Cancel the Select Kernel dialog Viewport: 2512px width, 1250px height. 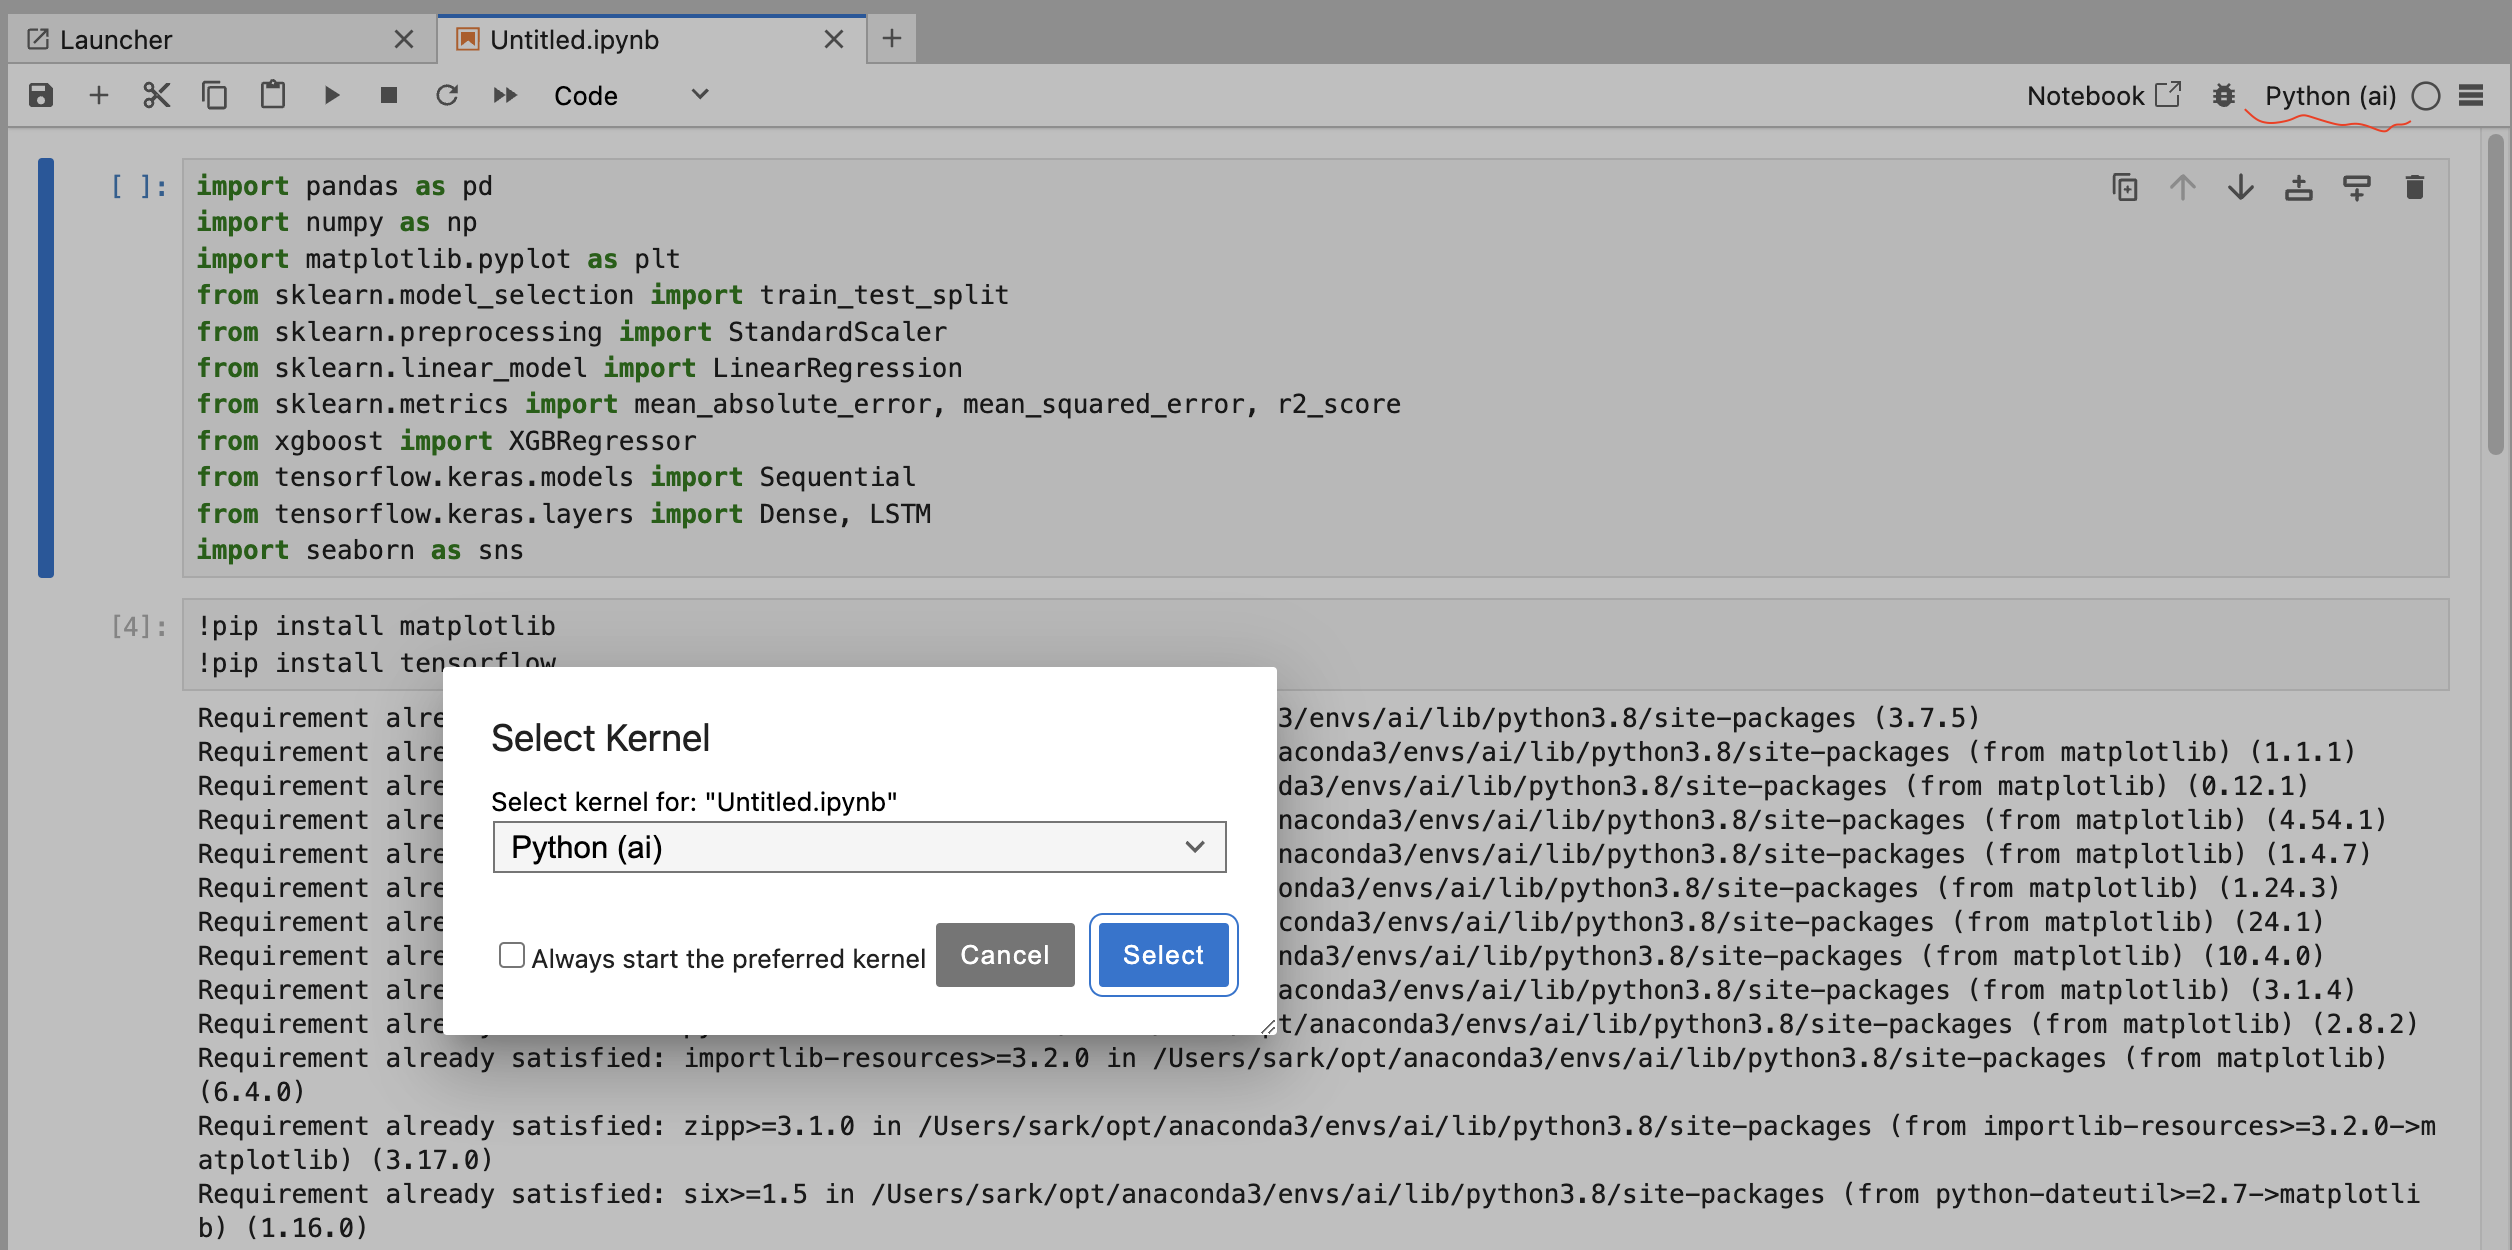tap(1004, 955)
